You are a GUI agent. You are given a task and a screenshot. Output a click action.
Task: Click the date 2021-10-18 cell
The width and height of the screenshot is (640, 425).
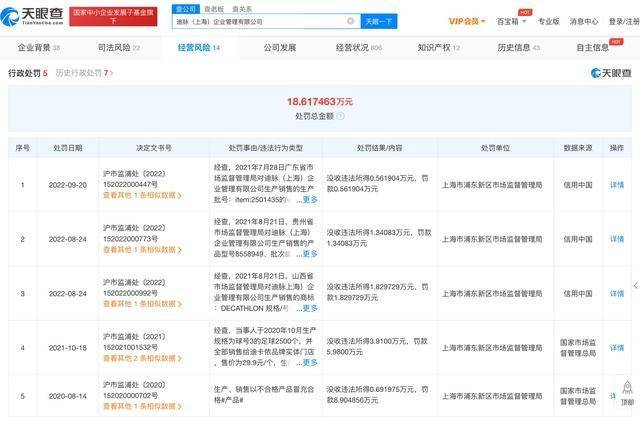[x=68, y=348]
